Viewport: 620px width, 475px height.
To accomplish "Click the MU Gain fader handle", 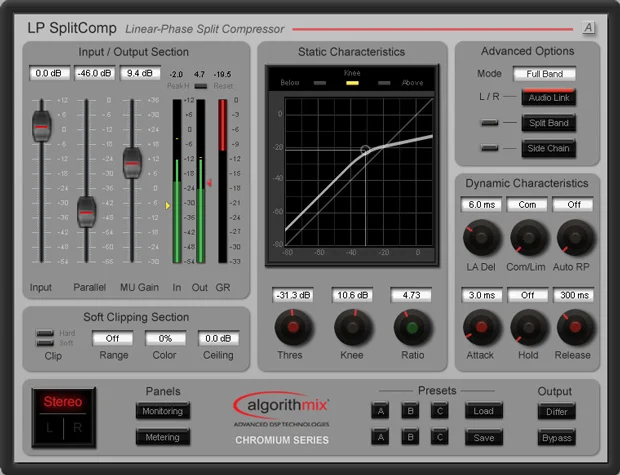I will coord(132,163).
